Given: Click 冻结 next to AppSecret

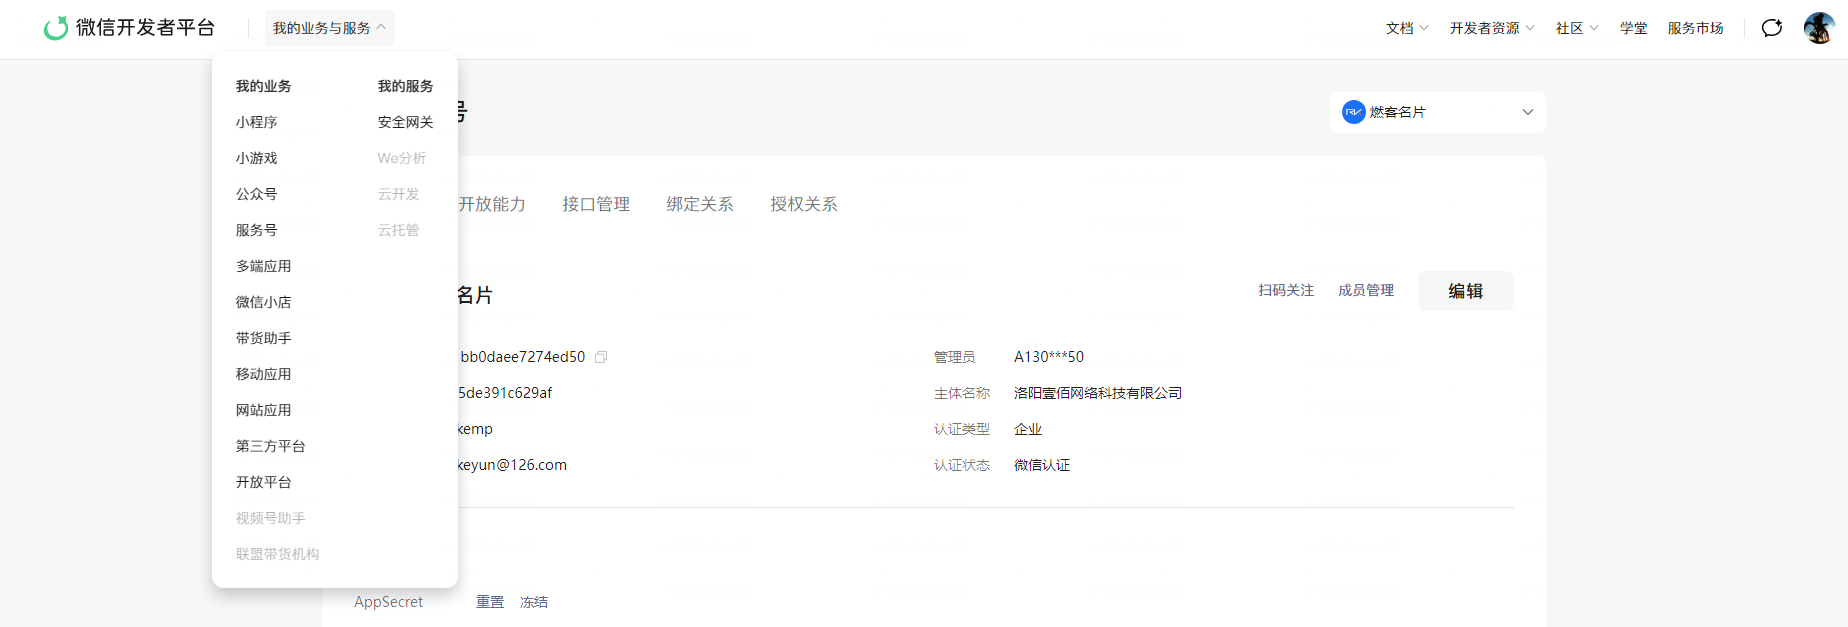Looking at the screenshot, I should click(534, 602).
